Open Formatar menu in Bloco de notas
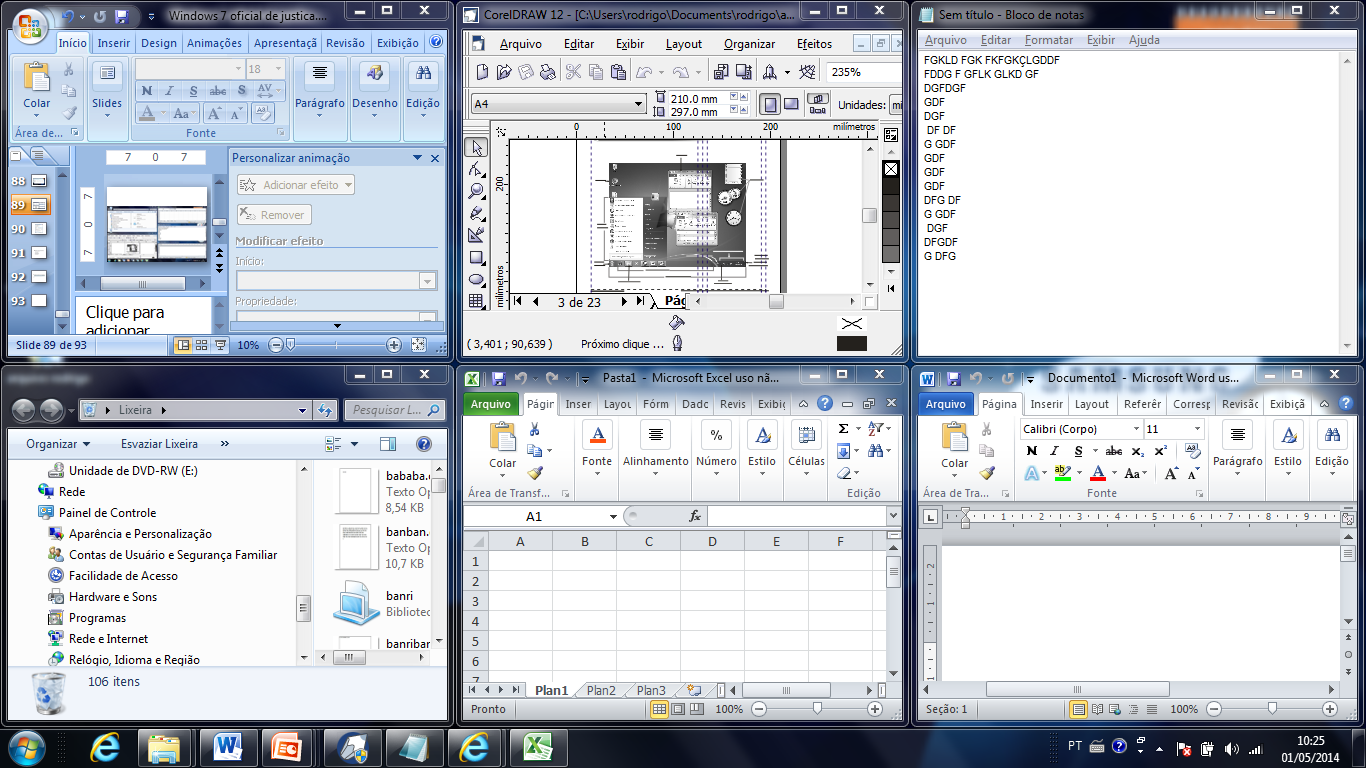Viewport: 1366px width, 768px height. (x=1049, y=40)
